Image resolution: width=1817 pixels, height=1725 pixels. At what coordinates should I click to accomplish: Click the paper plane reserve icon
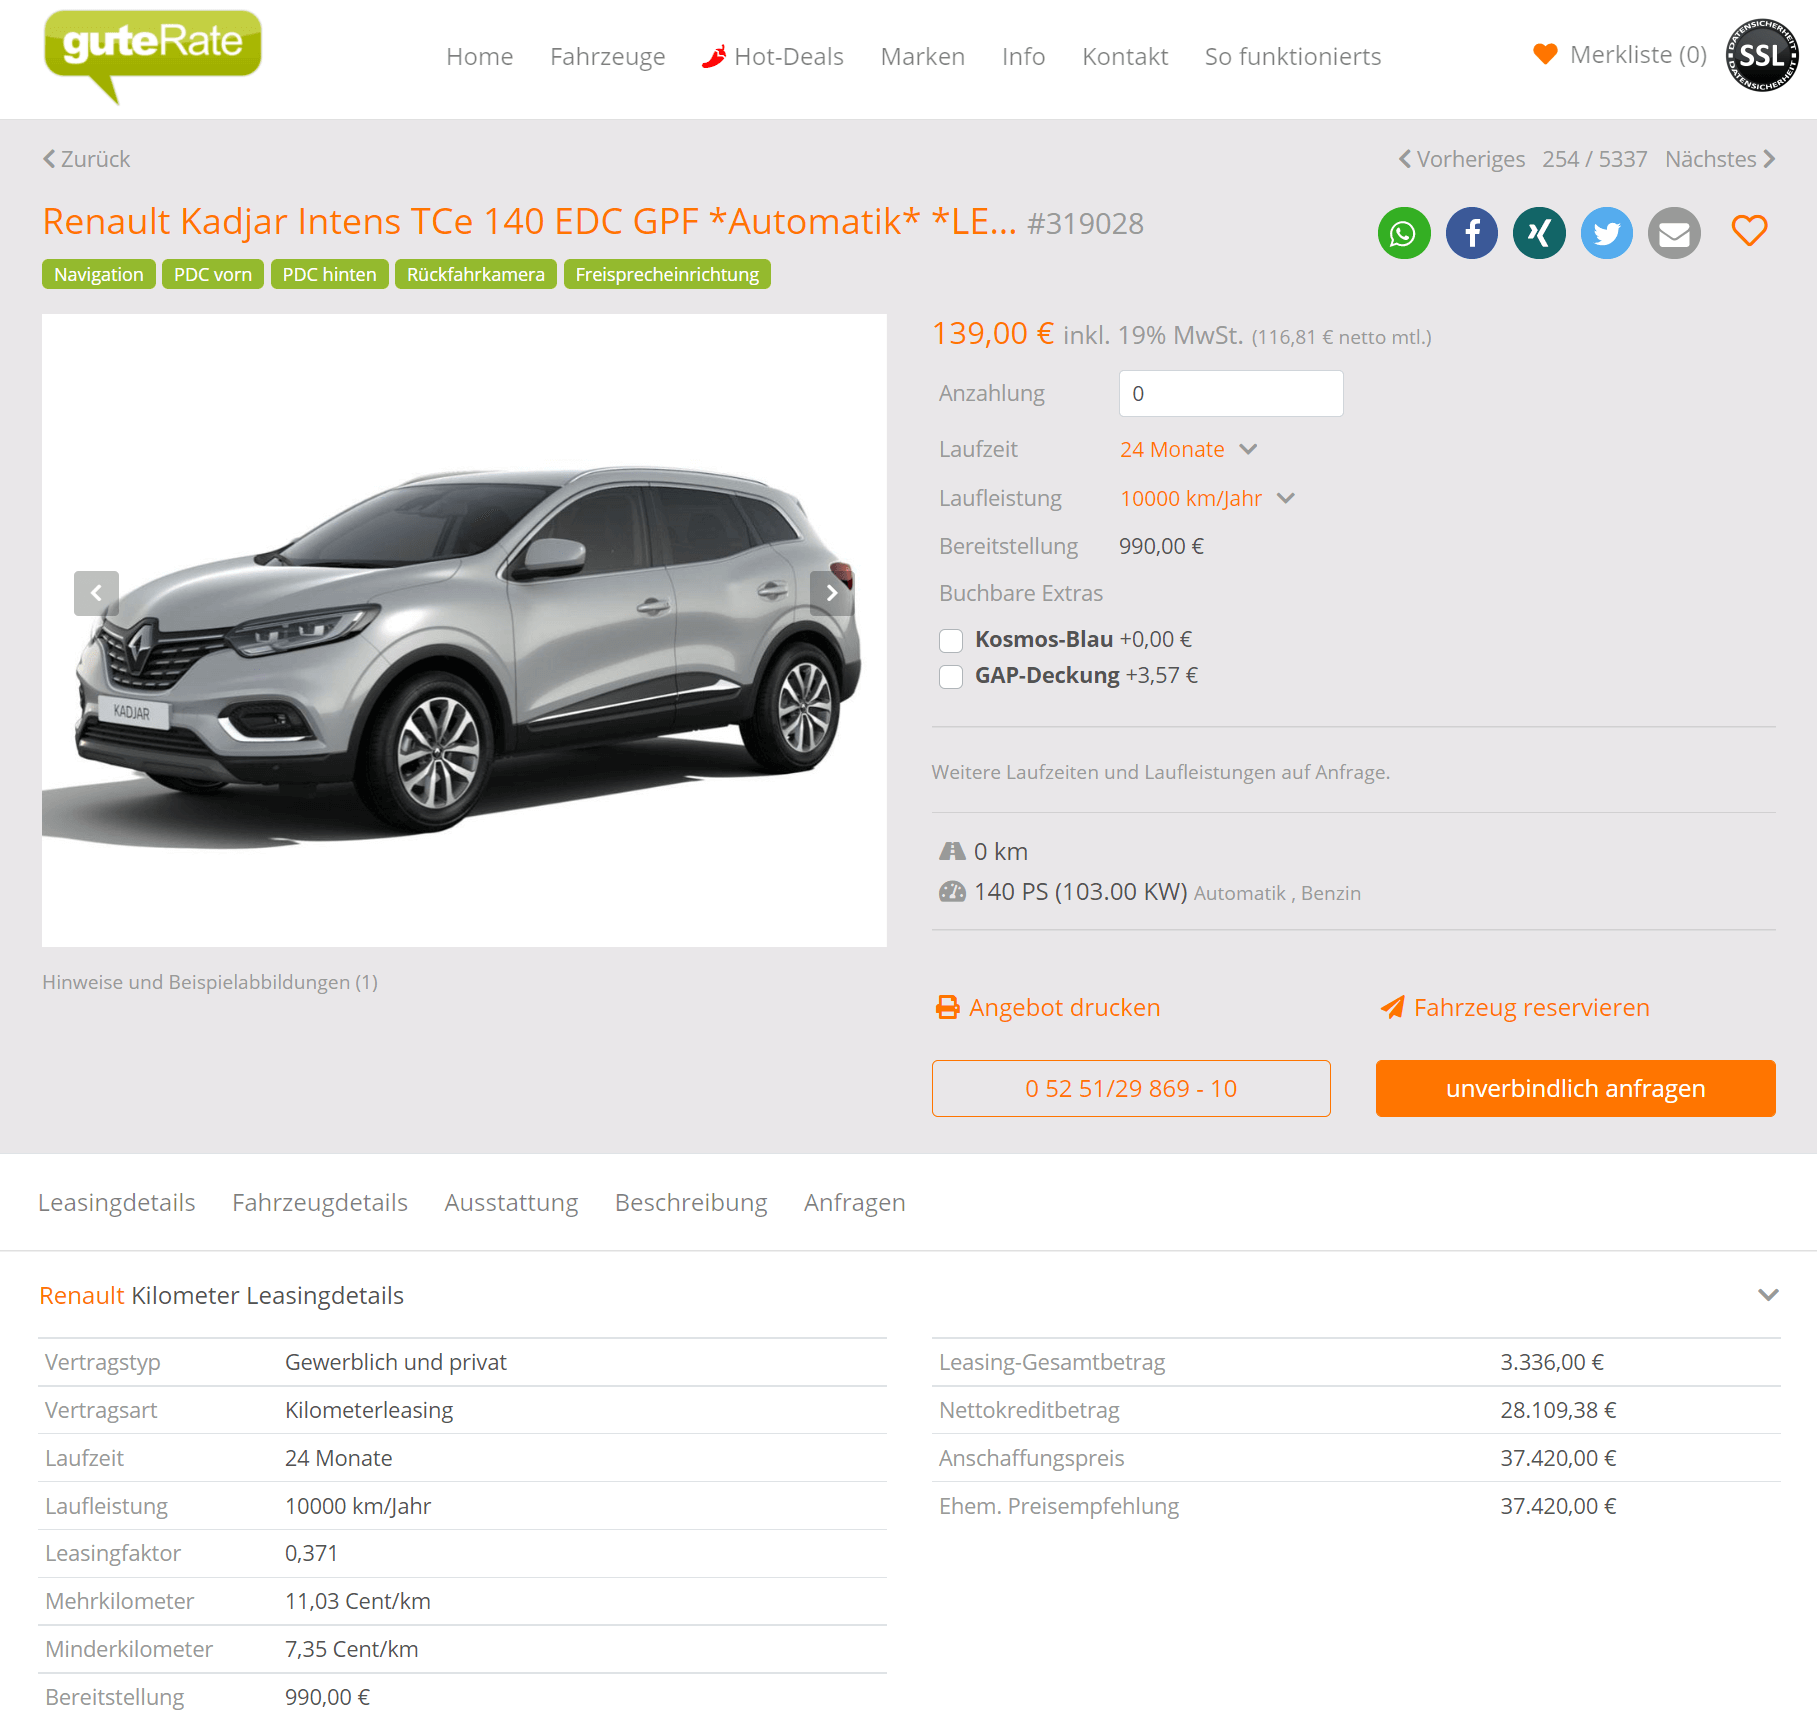(x=1393, y=1007)
